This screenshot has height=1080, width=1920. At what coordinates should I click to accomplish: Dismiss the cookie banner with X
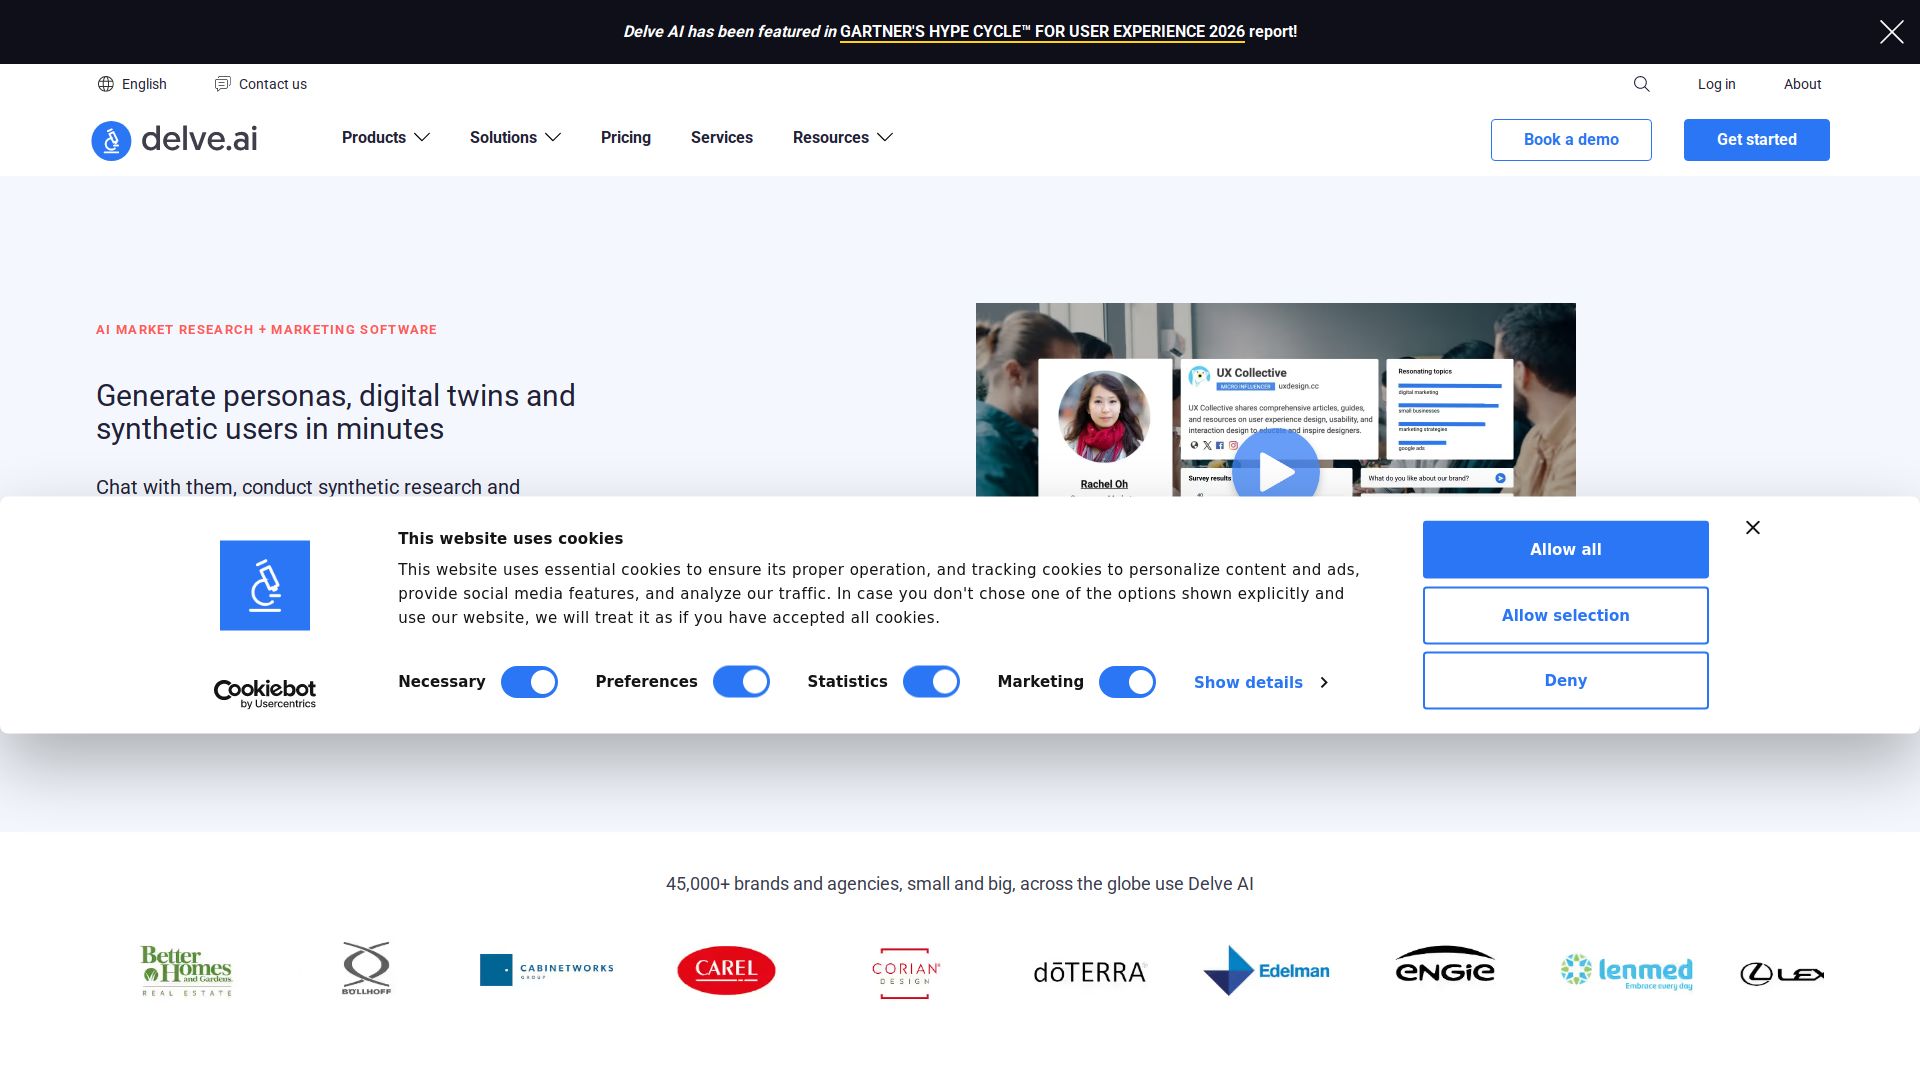[1752, 528]
